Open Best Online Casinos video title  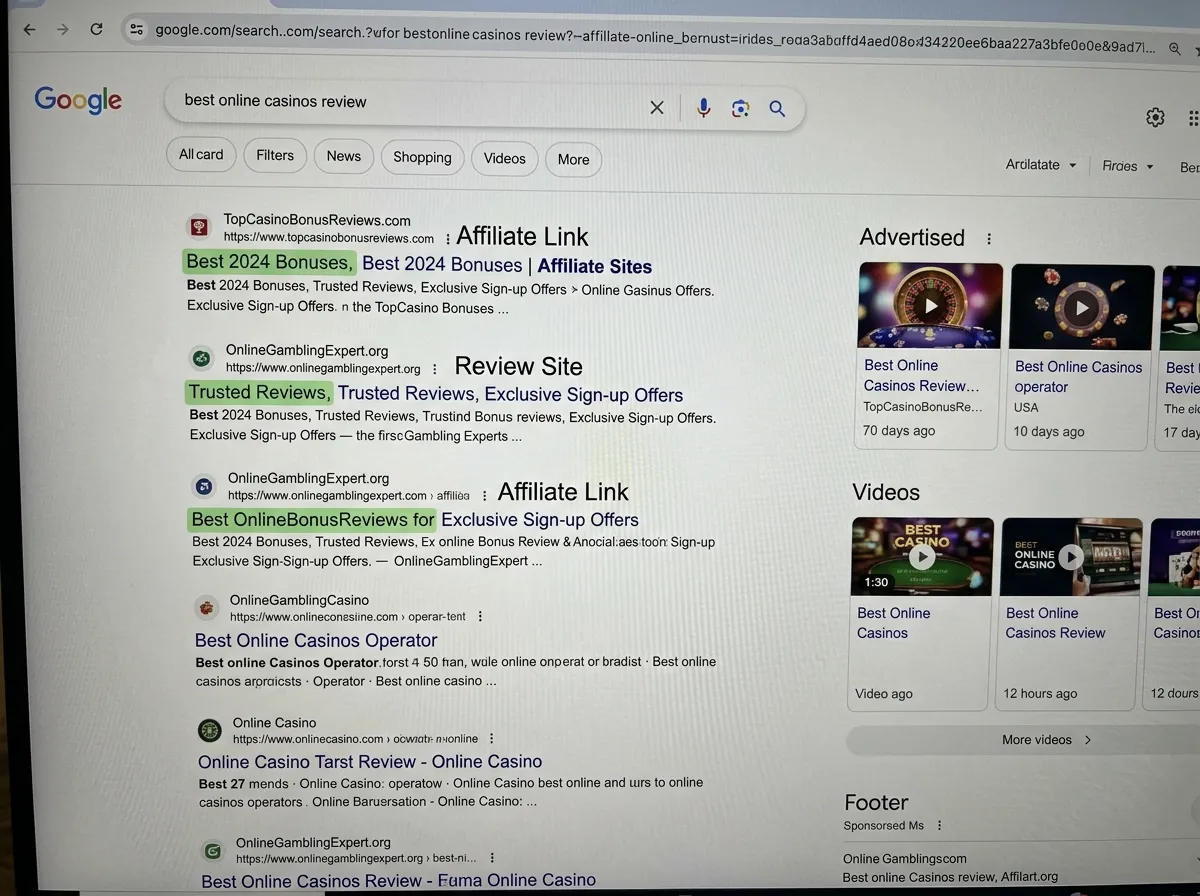[x=893, y=623]
